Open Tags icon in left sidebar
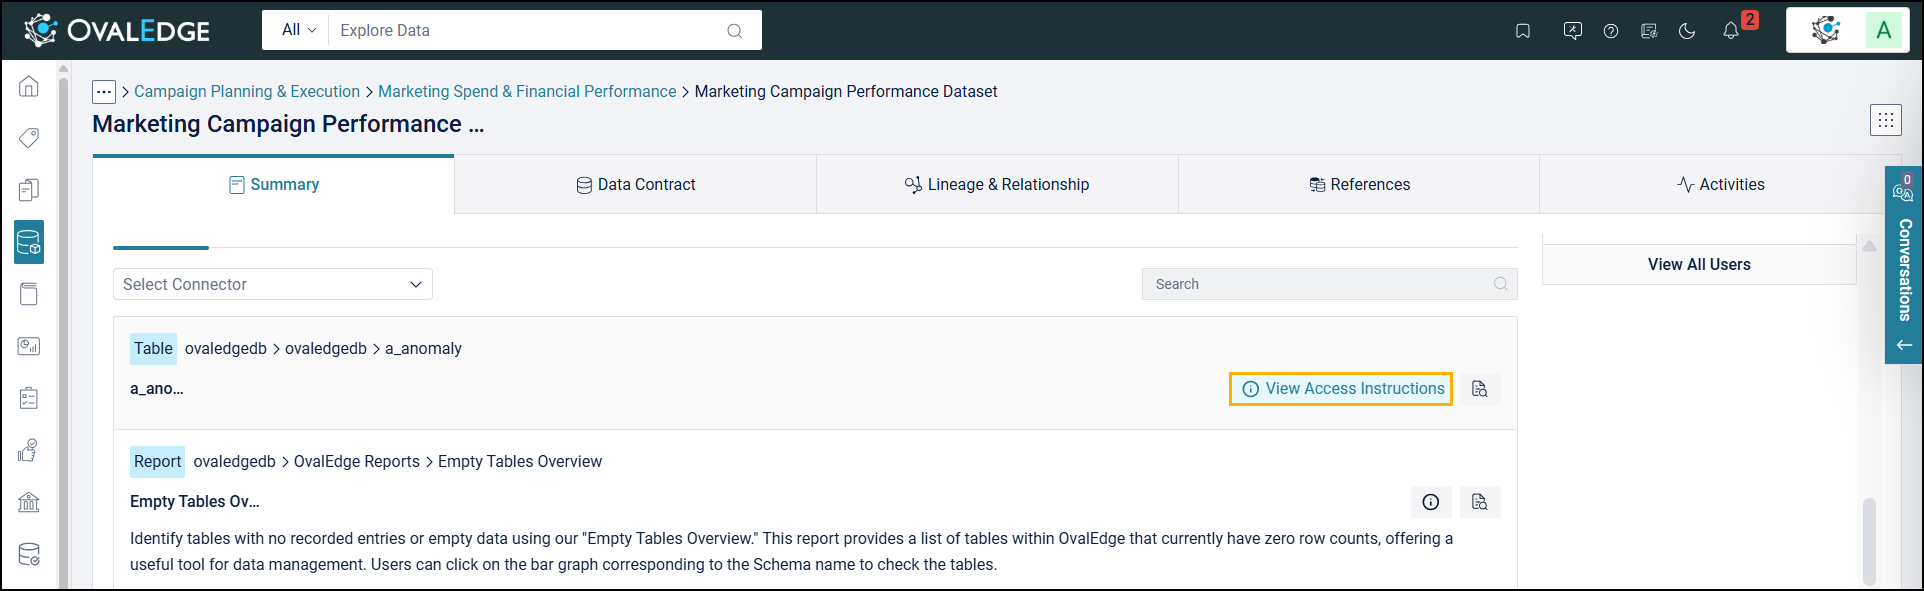1924x591 pixels. [29, 138]
